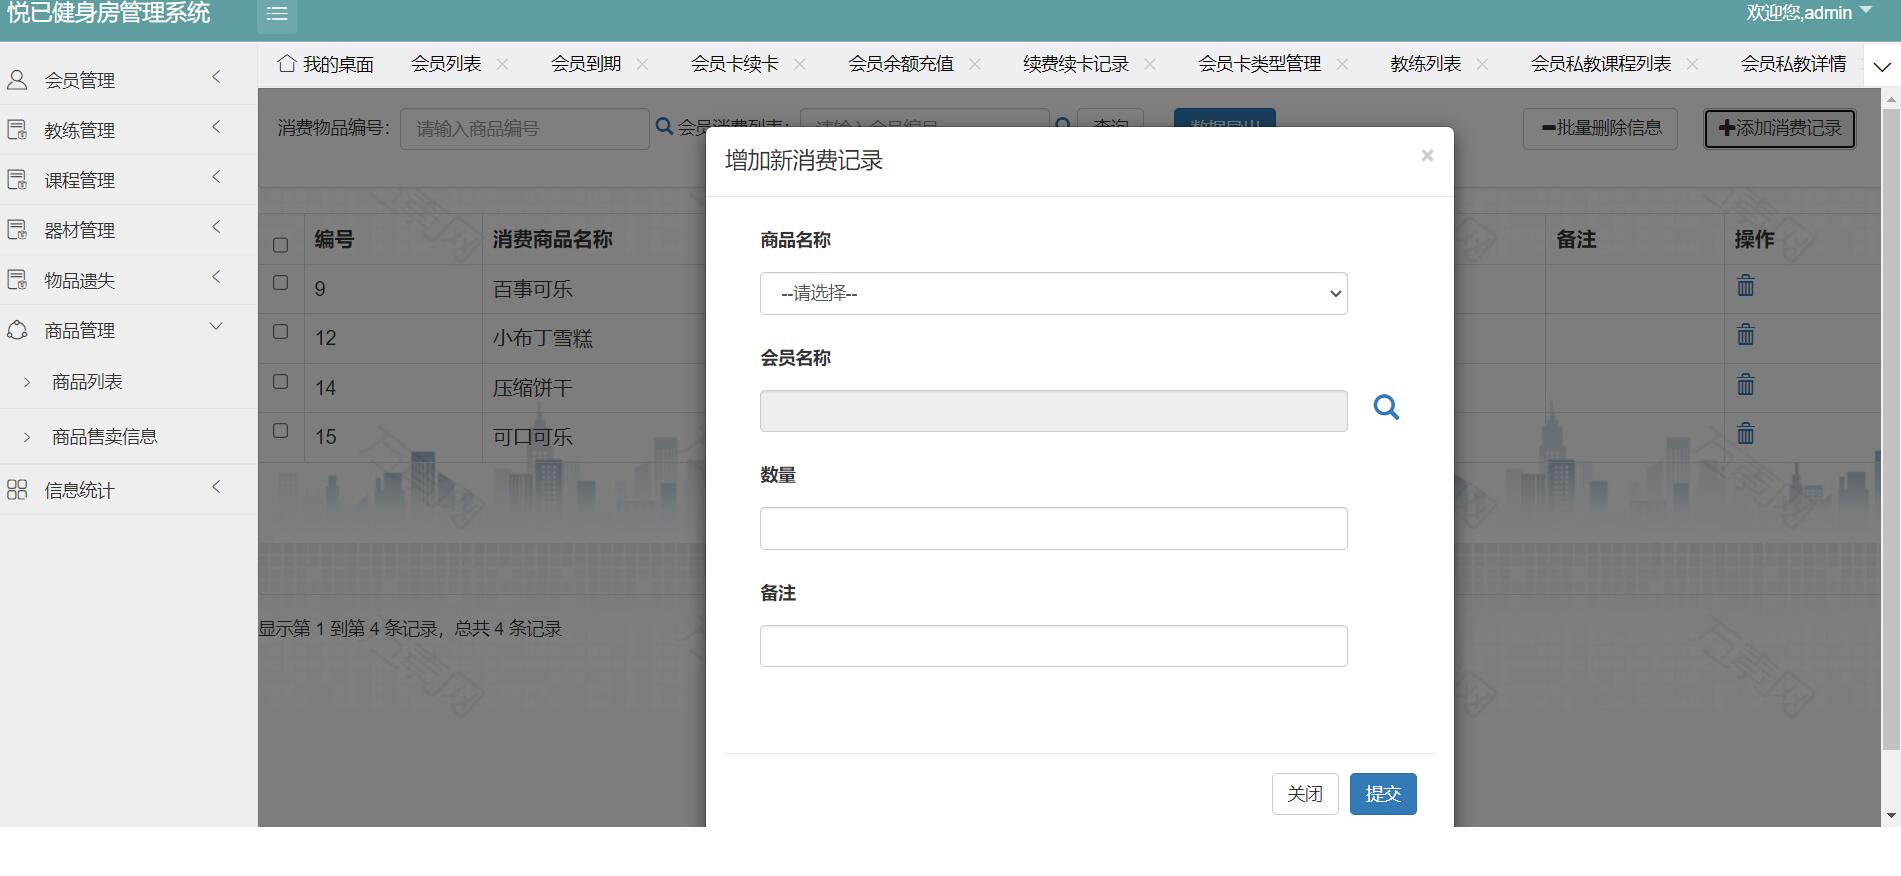Click search icon beside 消费物品编号 field
1901x876 pixels.
tap(664, 127)
